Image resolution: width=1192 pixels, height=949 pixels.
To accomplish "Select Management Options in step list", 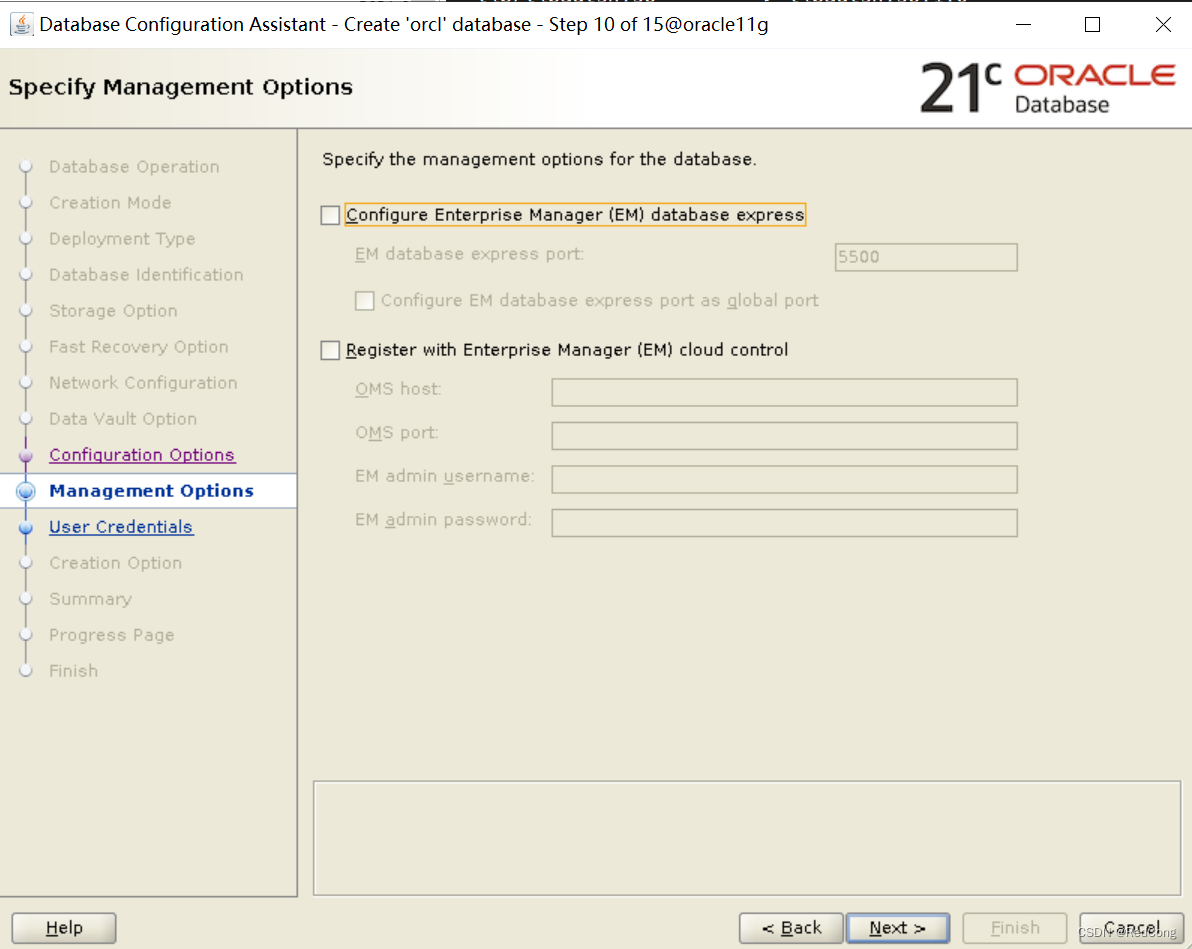I will (x=151, y=491).
